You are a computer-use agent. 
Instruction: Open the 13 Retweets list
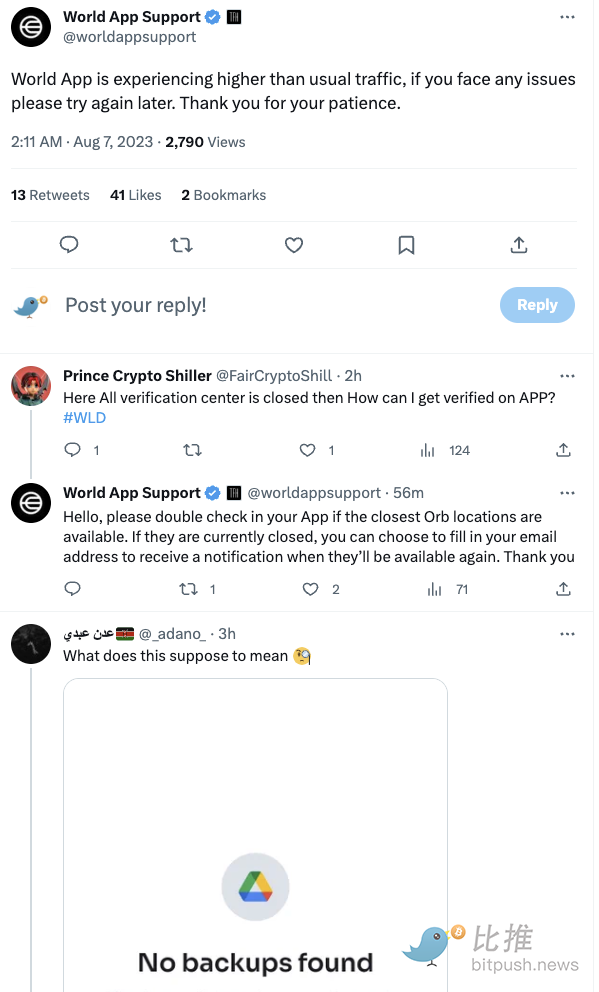(x=50, y=195)
